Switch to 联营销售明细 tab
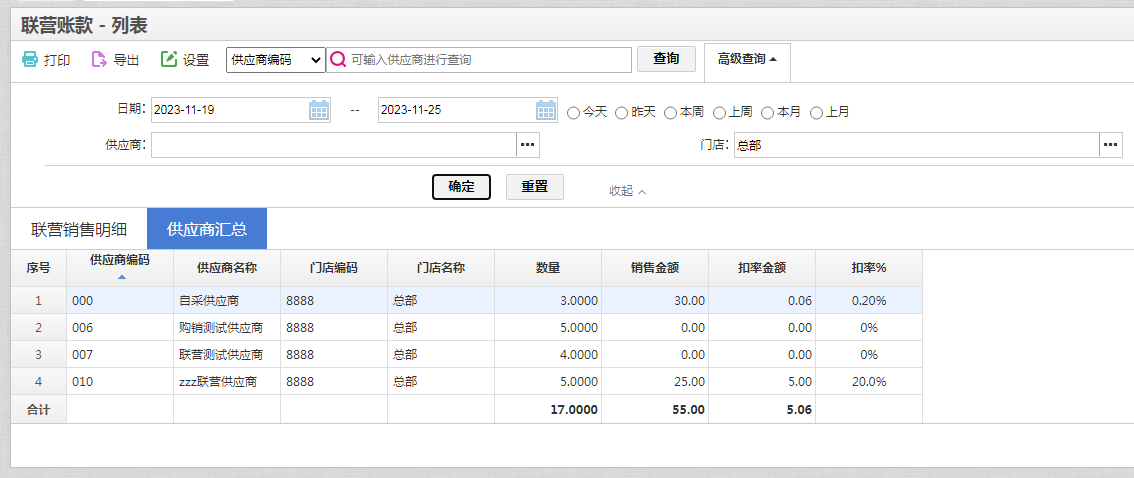The height and width of the screenshot is (478, 1134). tap(79, 229)
